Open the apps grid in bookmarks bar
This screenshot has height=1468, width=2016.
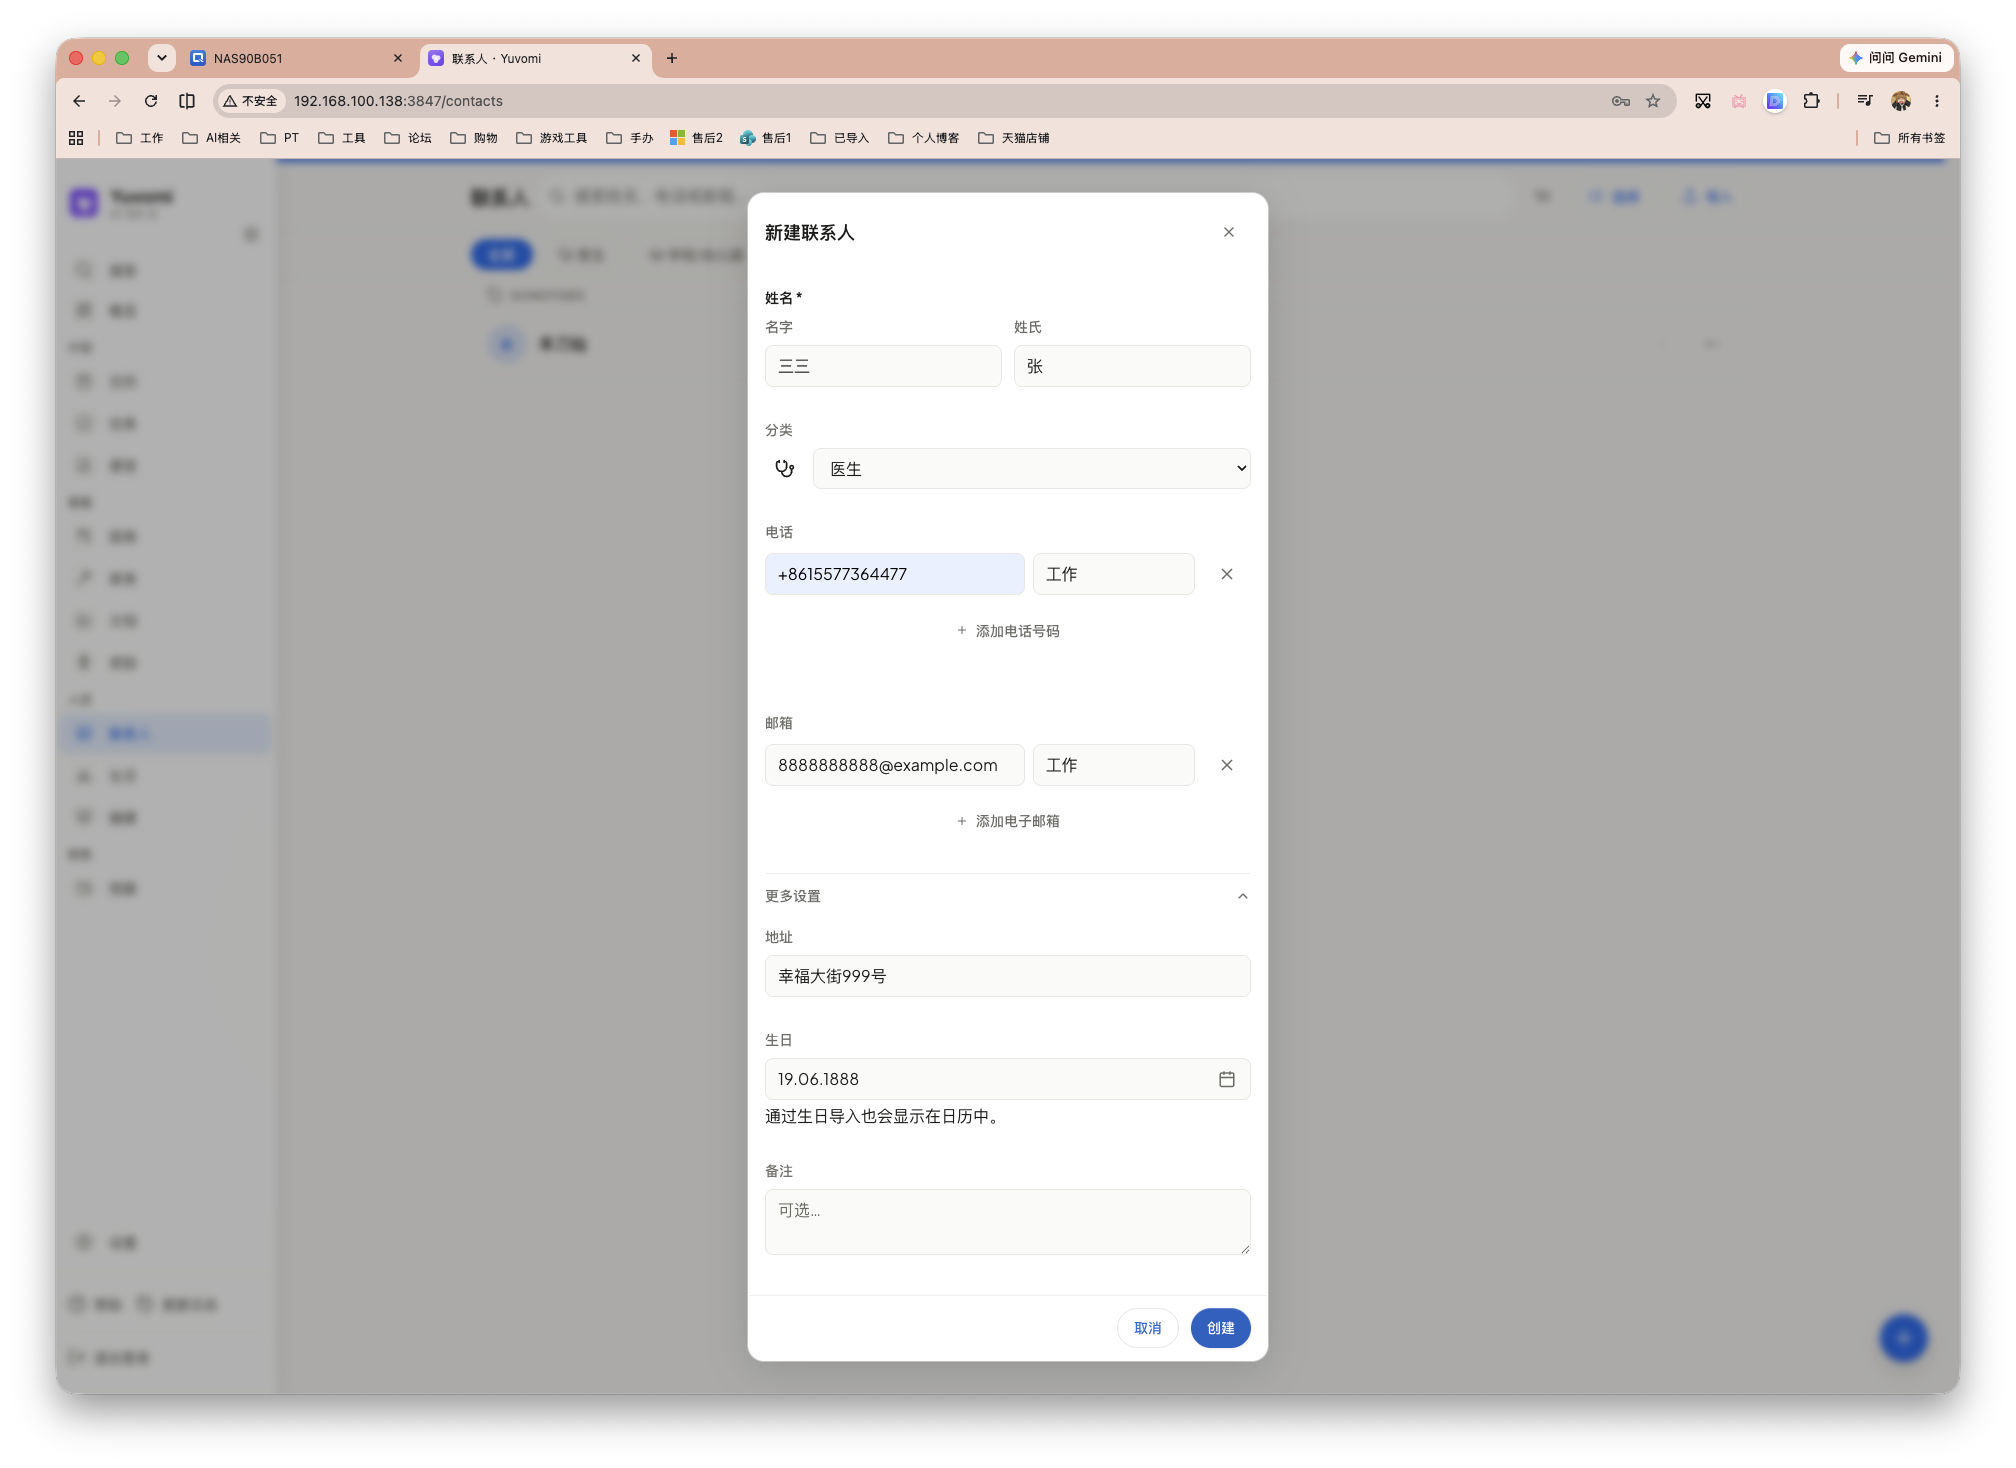pyautogui.click(x=76, y=138)
